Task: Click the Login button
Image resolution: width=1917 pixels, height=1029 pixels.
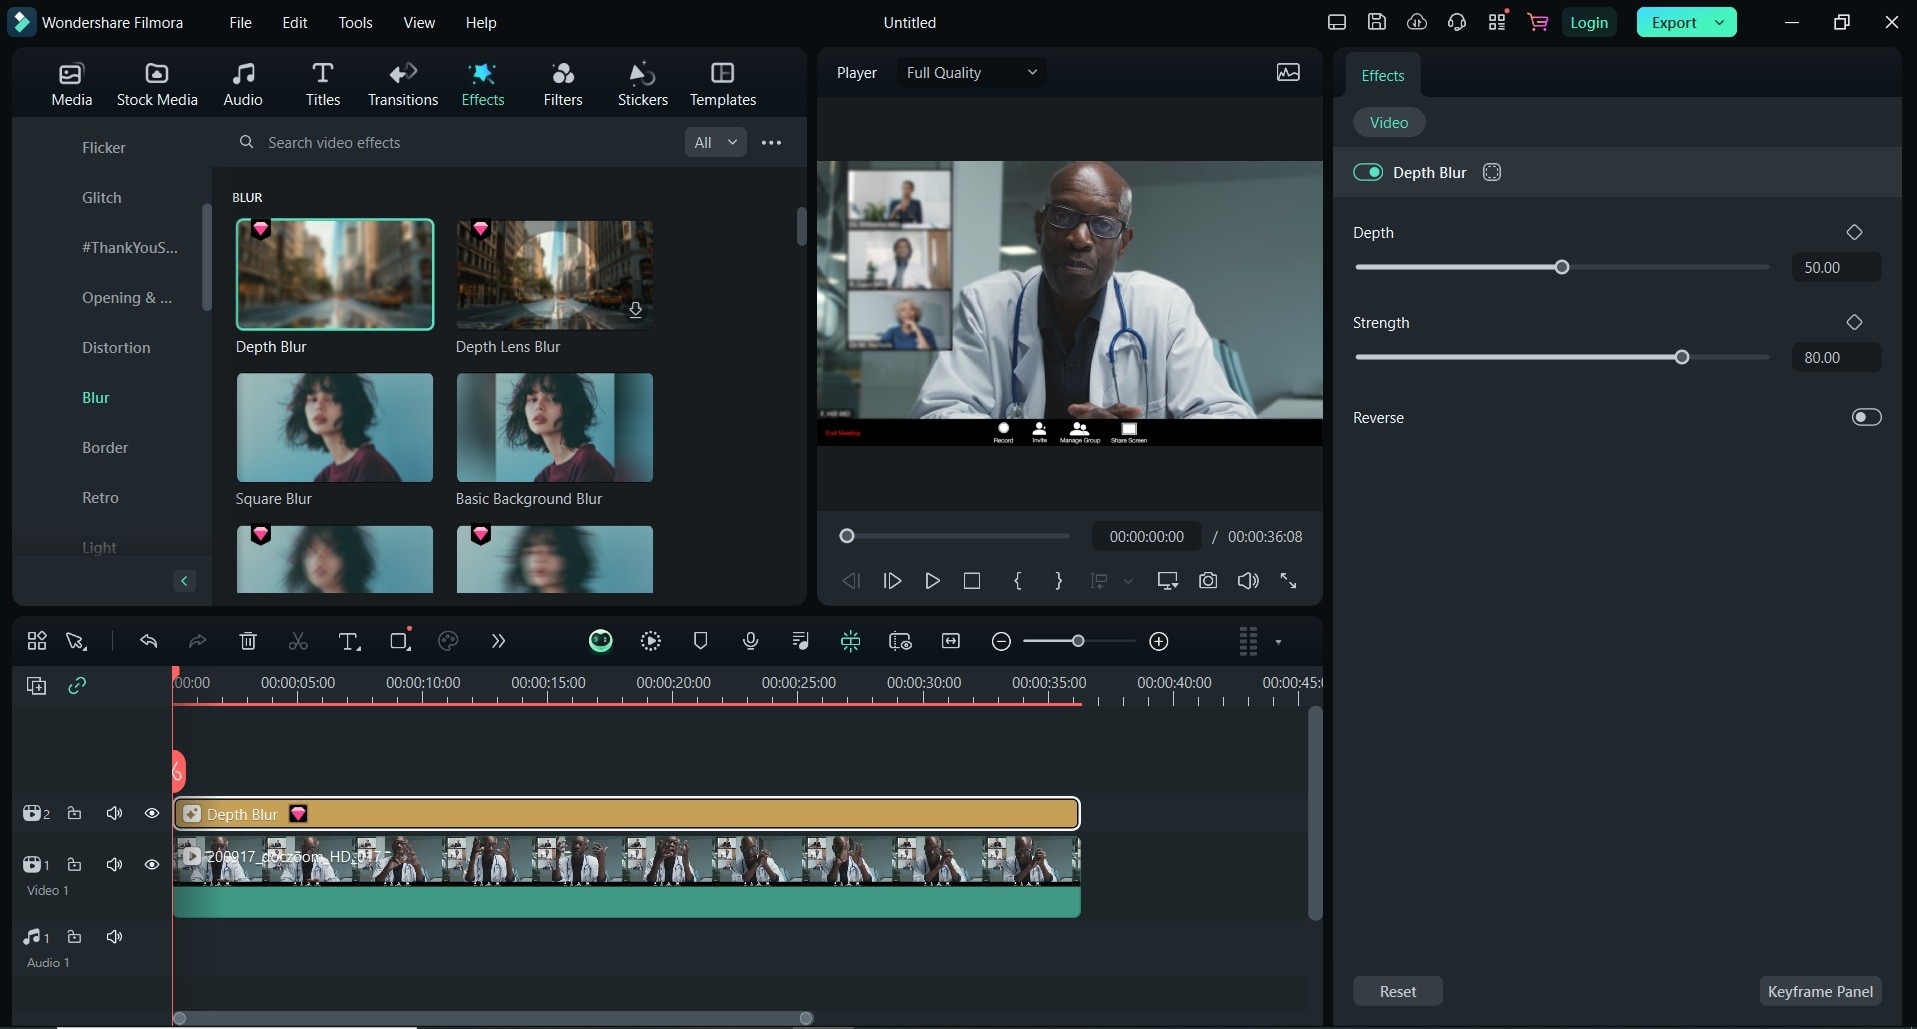Action: click(x=1589, y=22)
